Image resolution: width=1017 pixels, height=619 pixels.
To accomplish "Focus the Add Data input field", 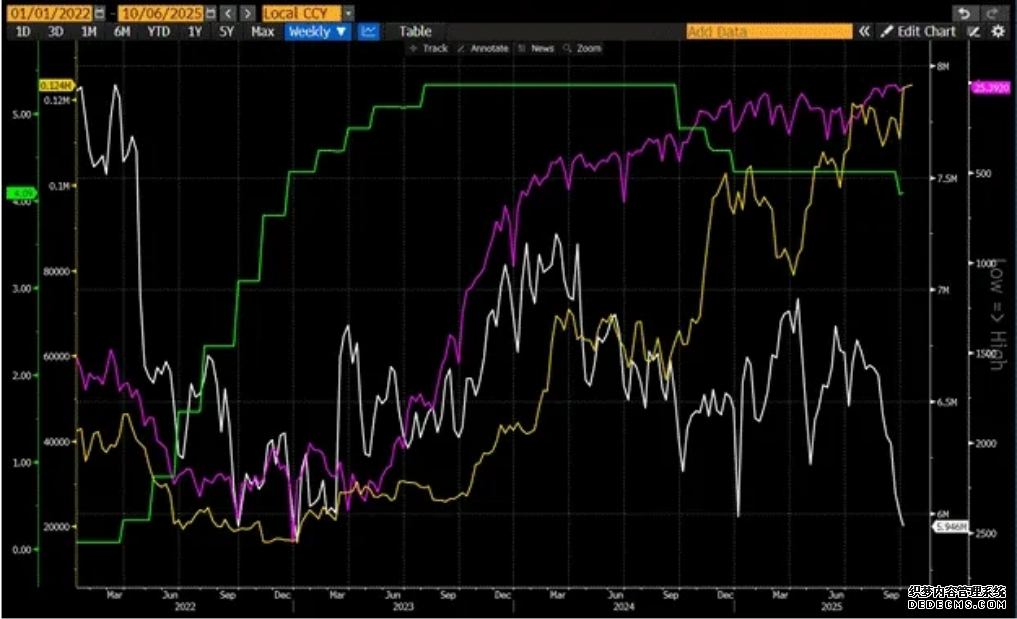I will 769,31.
